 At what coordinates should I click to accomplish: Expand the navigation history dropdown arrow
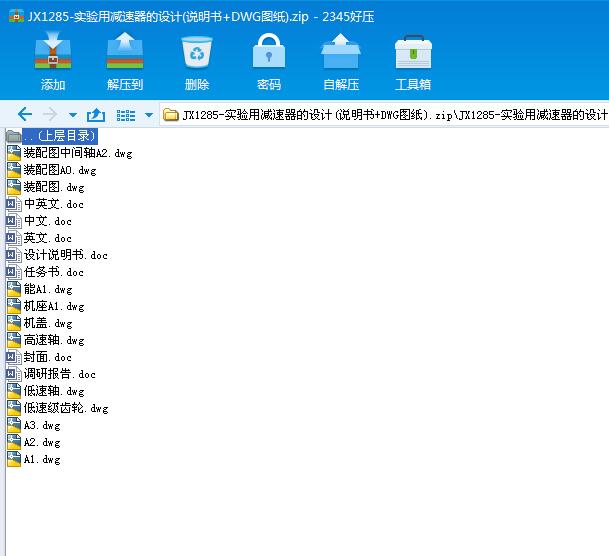(73, 115)
